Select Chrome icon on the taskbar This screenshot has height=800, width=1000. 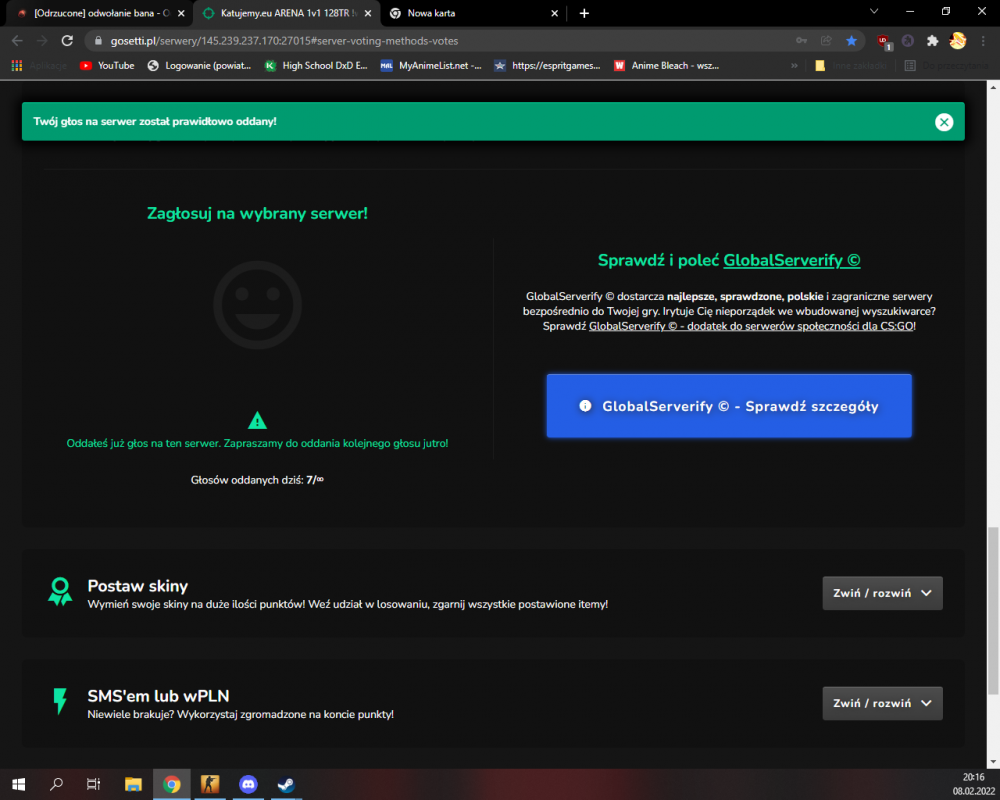pyautogui.click(x=172, y=784)
